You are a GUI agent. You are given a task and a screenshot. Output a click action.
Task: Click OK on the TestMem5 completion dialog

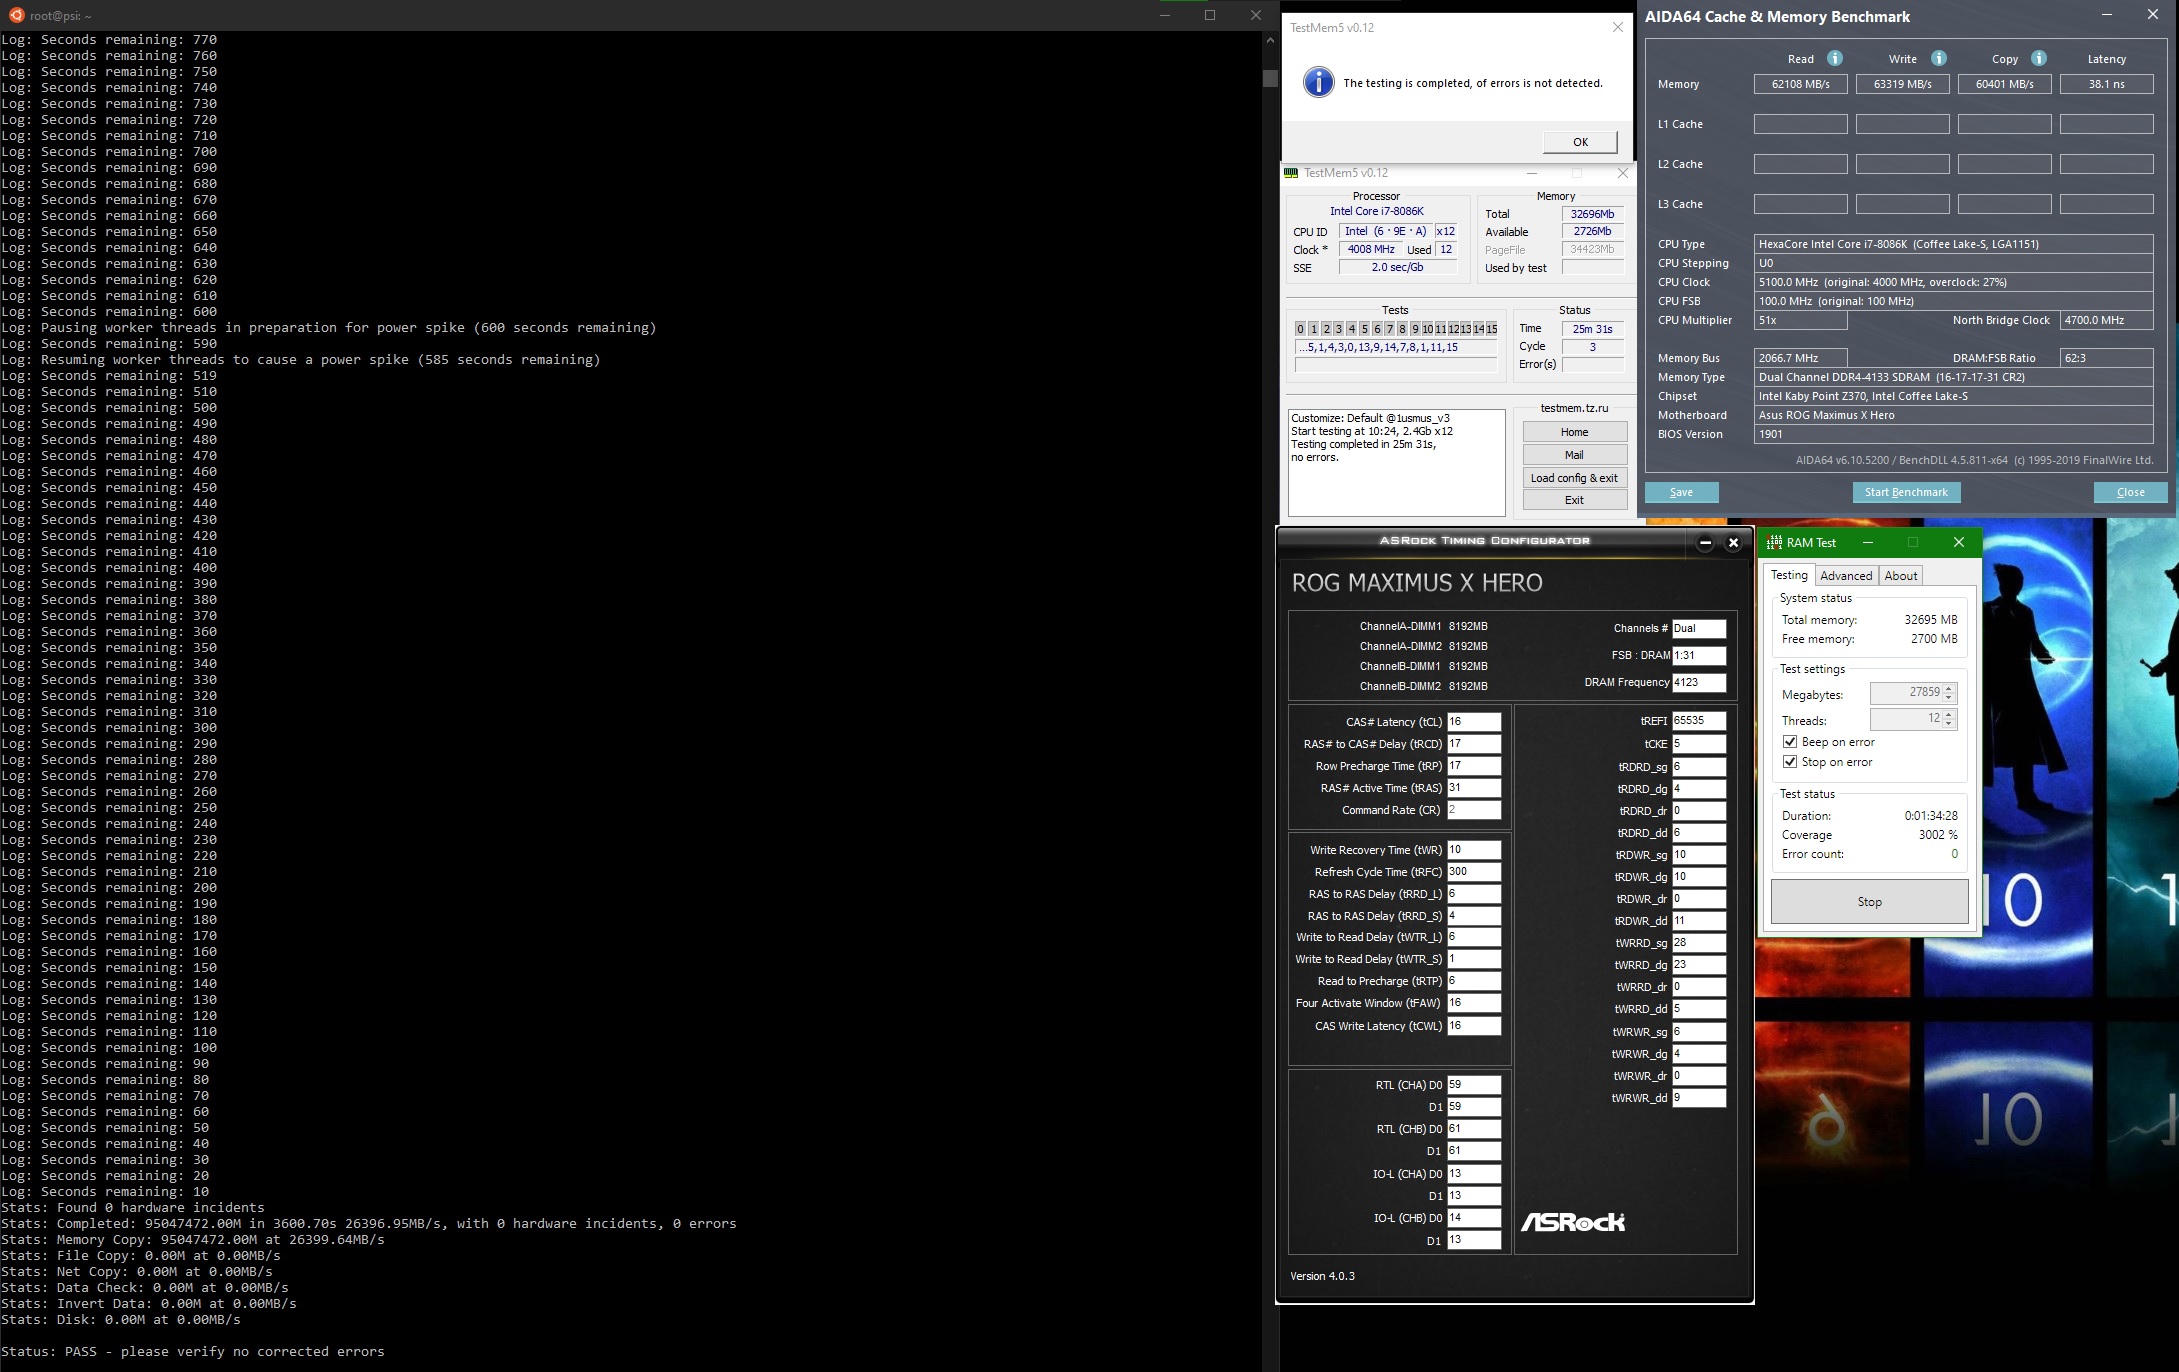pos(1579,142)
